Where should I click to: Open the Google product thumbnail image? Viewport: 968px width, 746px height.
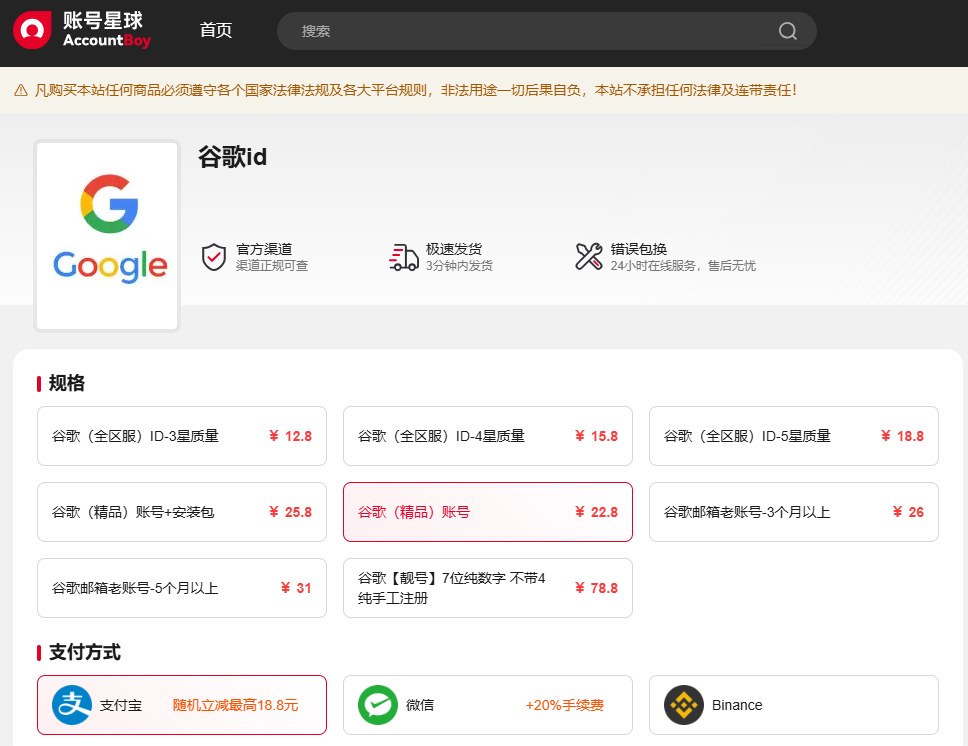point(107,236)
